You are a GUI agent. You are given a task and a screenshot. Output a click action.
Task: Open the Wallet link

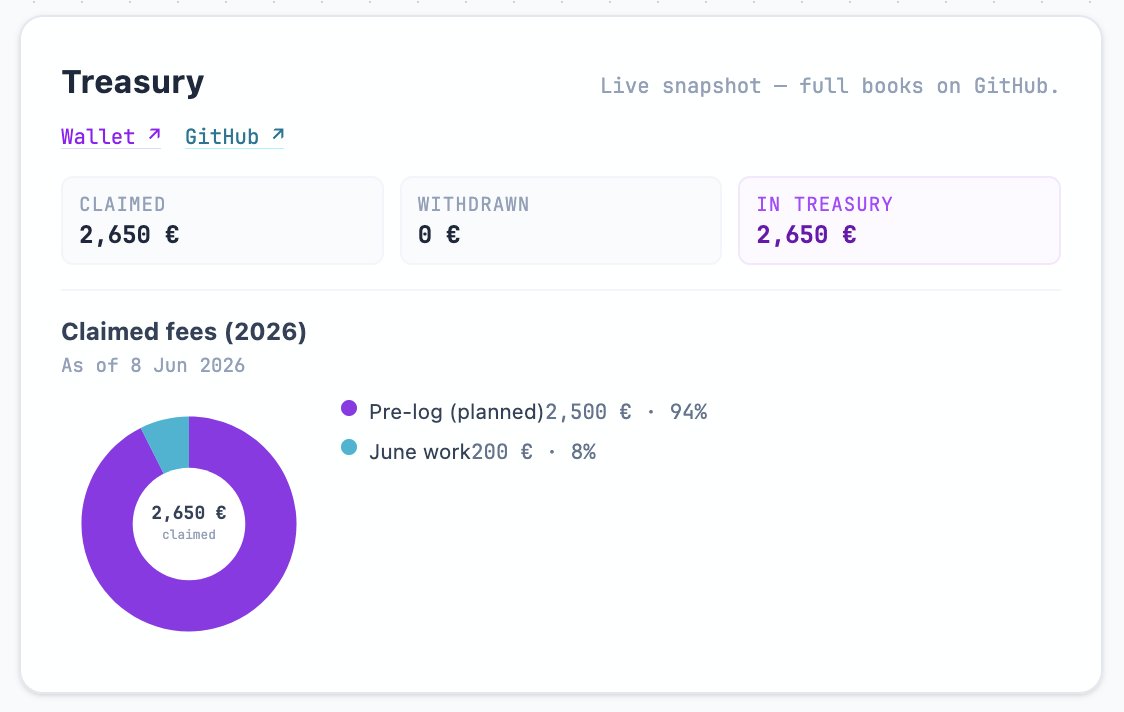[x=111, y=136]
